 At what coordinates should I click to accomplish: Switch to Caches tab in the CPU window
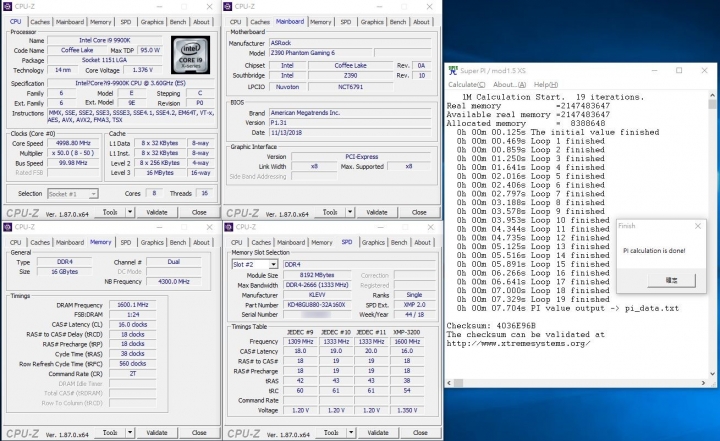(x=40, y=22)
